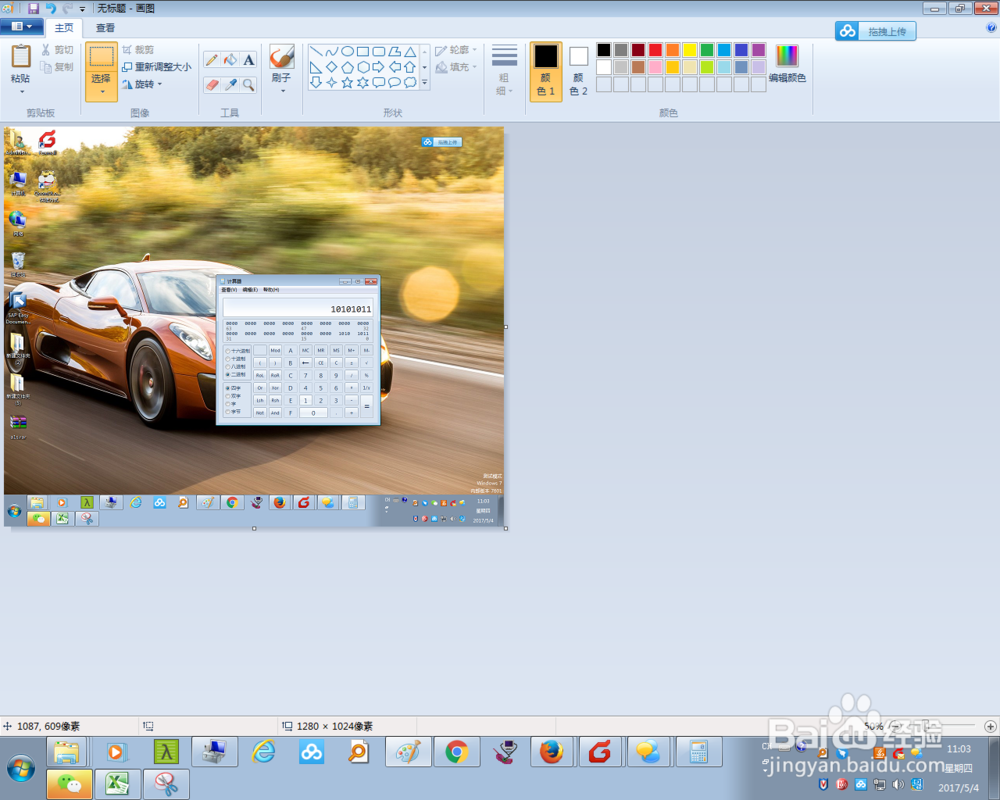1000x800 pixels.
Task: Click the Save icon in quick access toolbar
Action: 33,8
